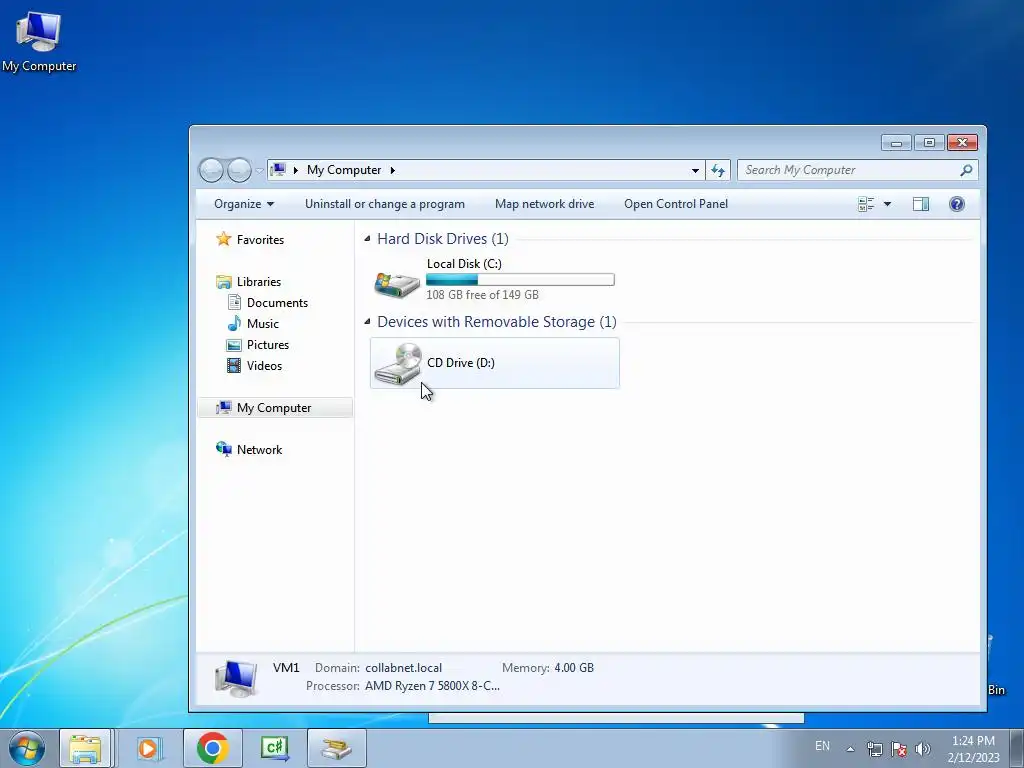Image resolution: width=1024 pixels, height=768 pixels.
Task: Minimize the My Computer window
Action: (x=896, y=142)
